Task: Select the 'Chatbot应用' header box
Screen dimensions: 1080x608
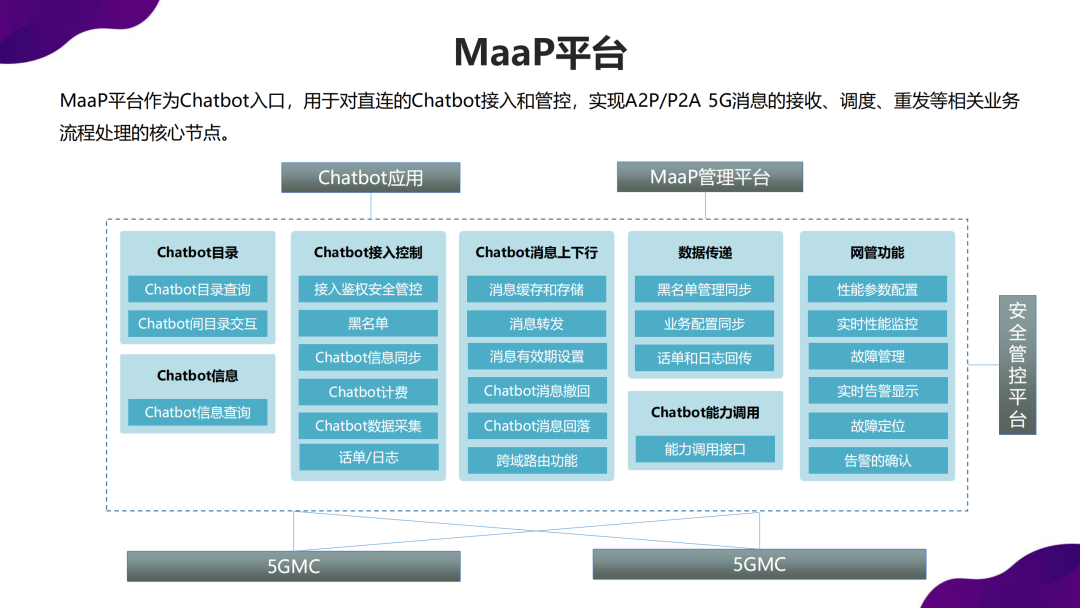Action: point(371,178)
